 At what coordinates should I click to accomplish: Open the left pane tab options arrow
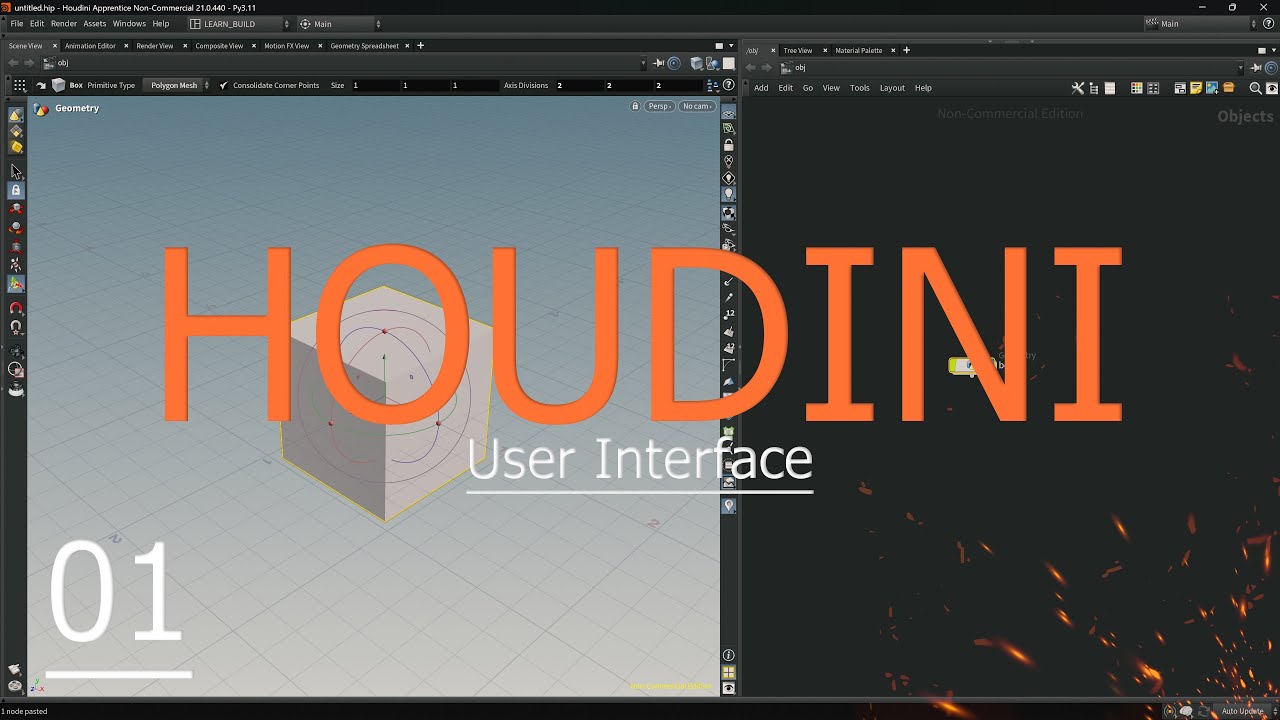[731, 45]
